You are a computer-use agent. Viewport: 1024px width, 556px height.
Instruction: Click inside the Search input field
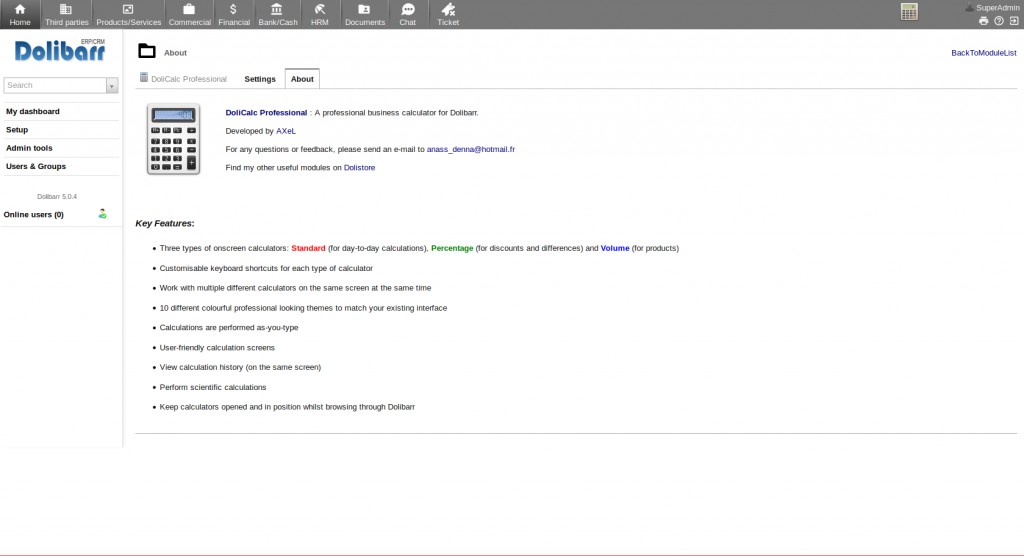(55, 86)
